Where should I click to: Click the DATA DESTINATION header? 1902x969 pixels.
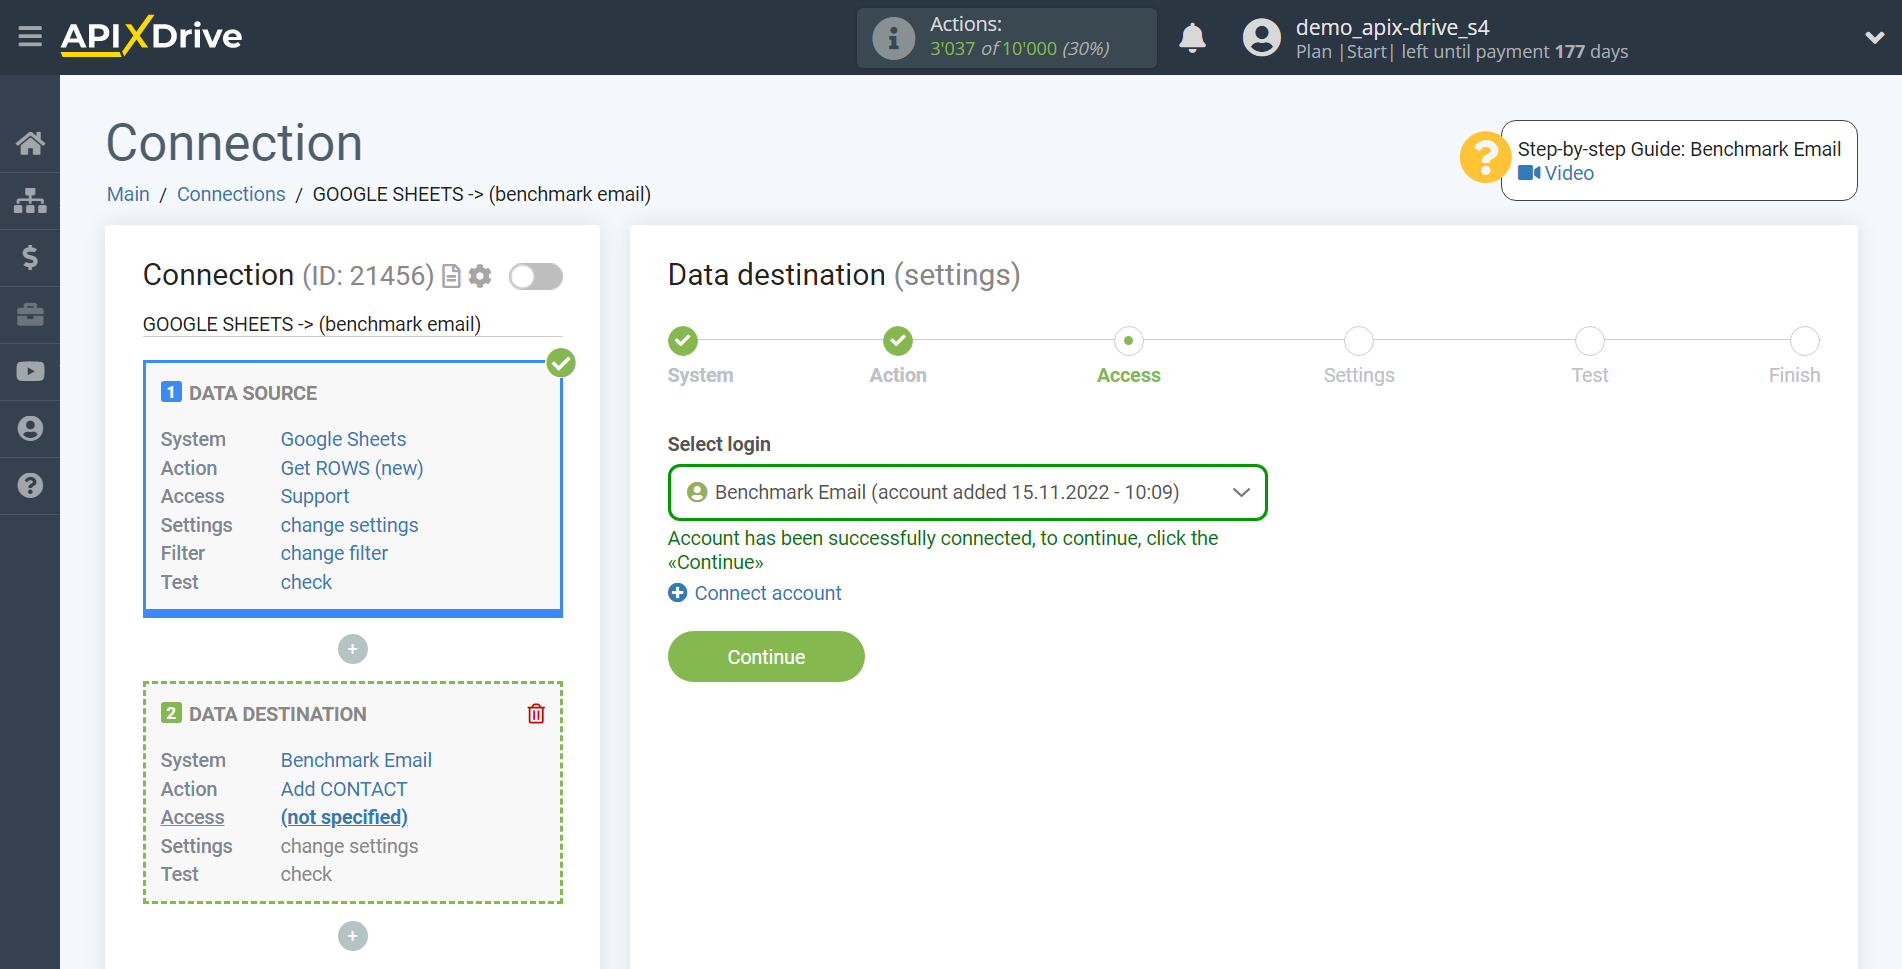278,714
